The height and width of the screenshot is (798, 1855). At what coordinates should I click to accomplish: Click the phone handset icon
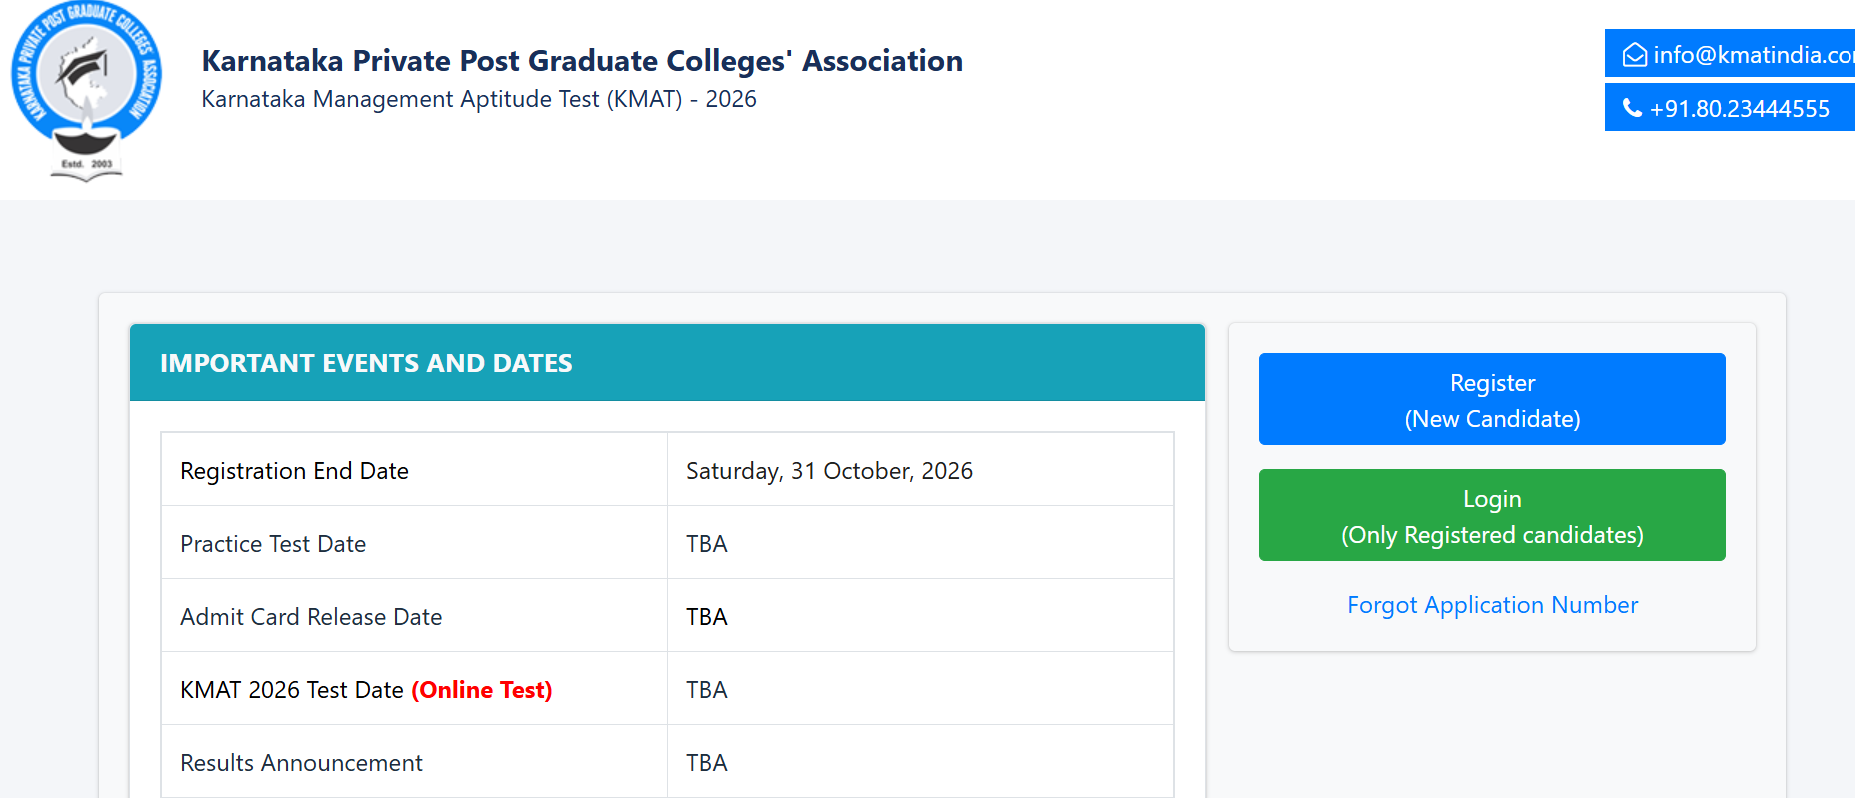click(x=1632, y=108)
